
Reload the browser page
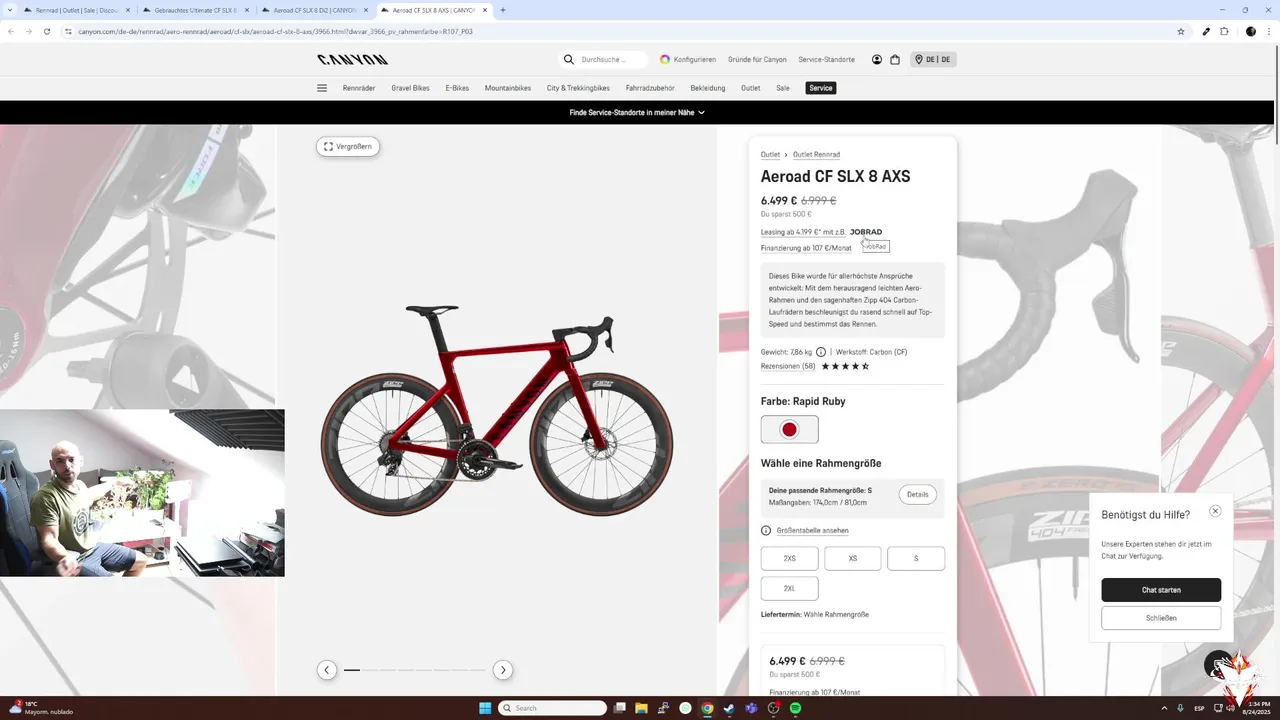[47, 31]
